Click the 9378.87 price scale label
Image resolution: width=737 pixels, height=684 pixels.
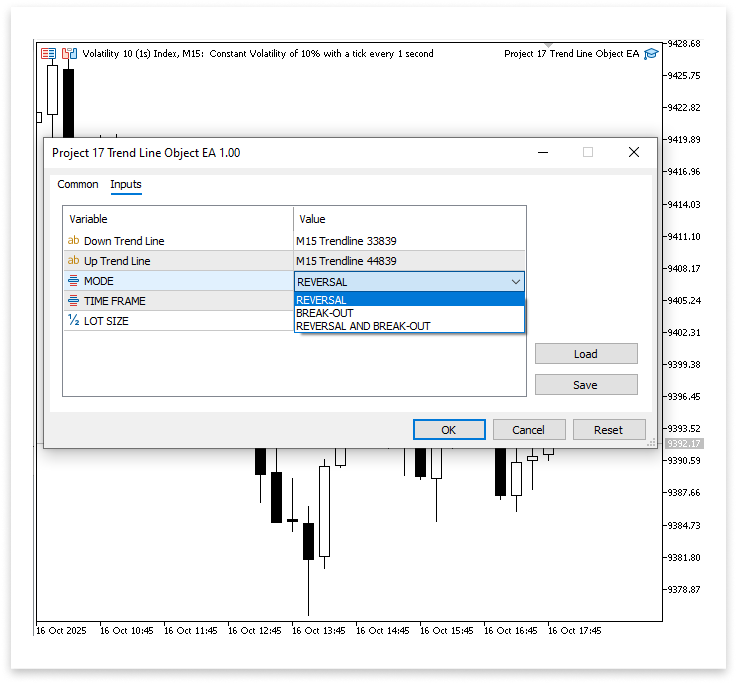coord(684,589)
